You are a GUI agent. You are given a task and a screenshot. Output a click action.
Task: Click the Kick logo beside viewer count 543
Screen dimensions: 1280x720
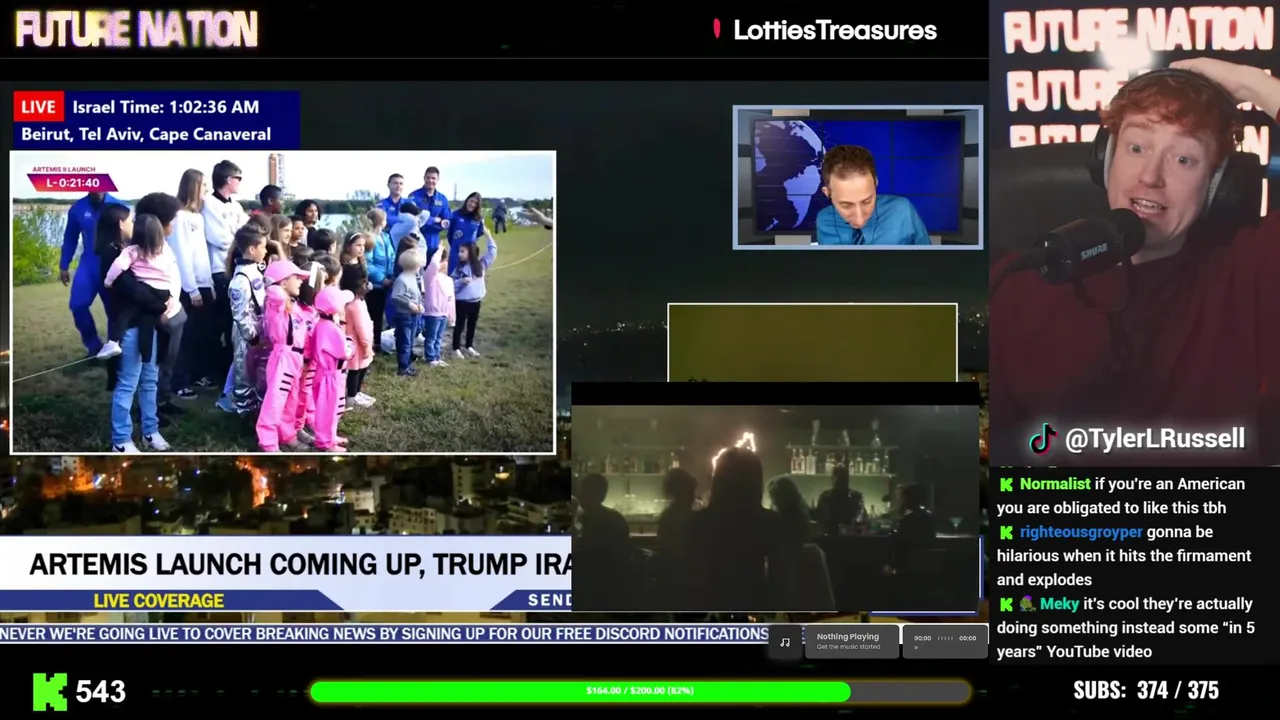point(50,691)
